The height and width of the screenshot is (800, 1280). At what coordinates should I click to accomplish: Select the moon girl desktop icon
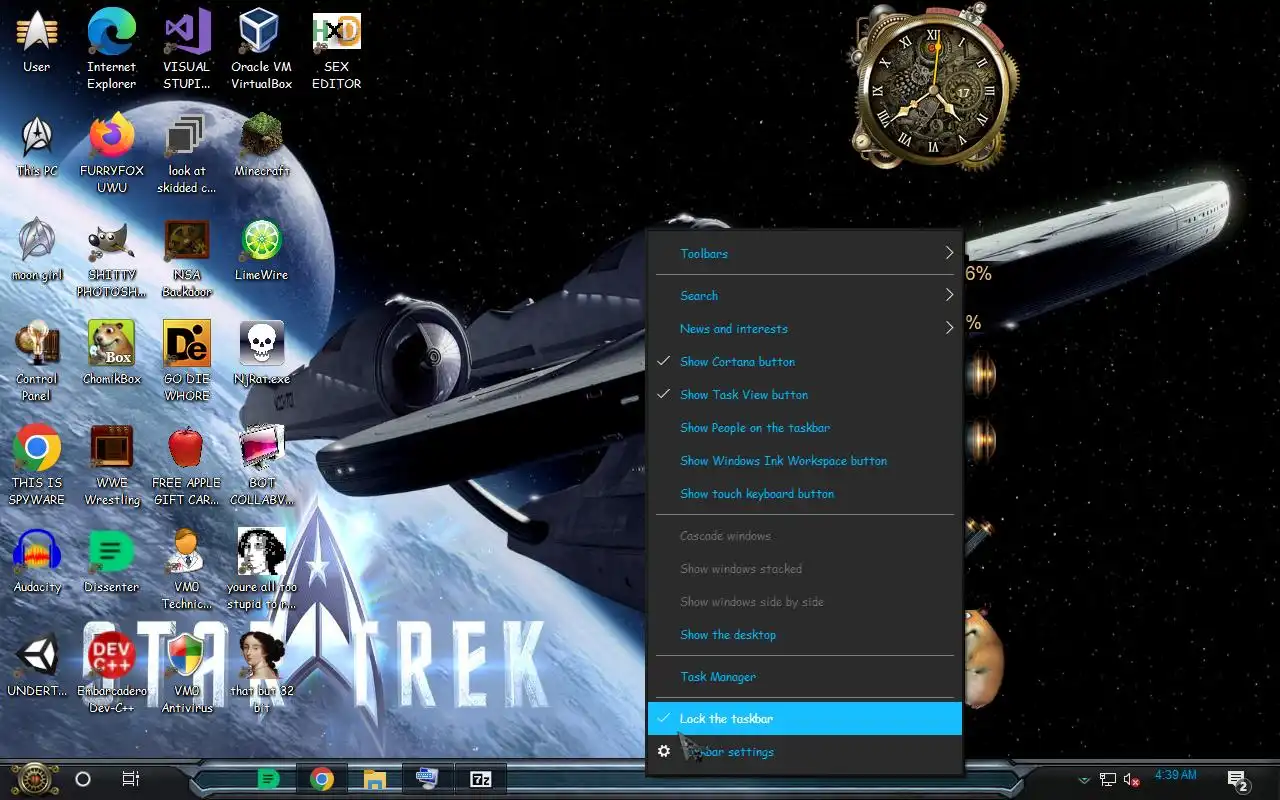pyautogui.click(x=37, y=250)
